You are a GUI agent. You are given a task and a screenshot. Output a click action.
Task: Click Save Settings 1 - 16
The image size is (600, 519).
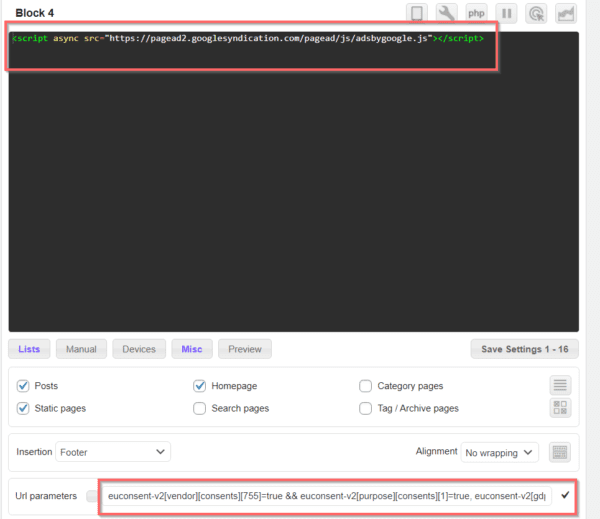click(525, 349)
